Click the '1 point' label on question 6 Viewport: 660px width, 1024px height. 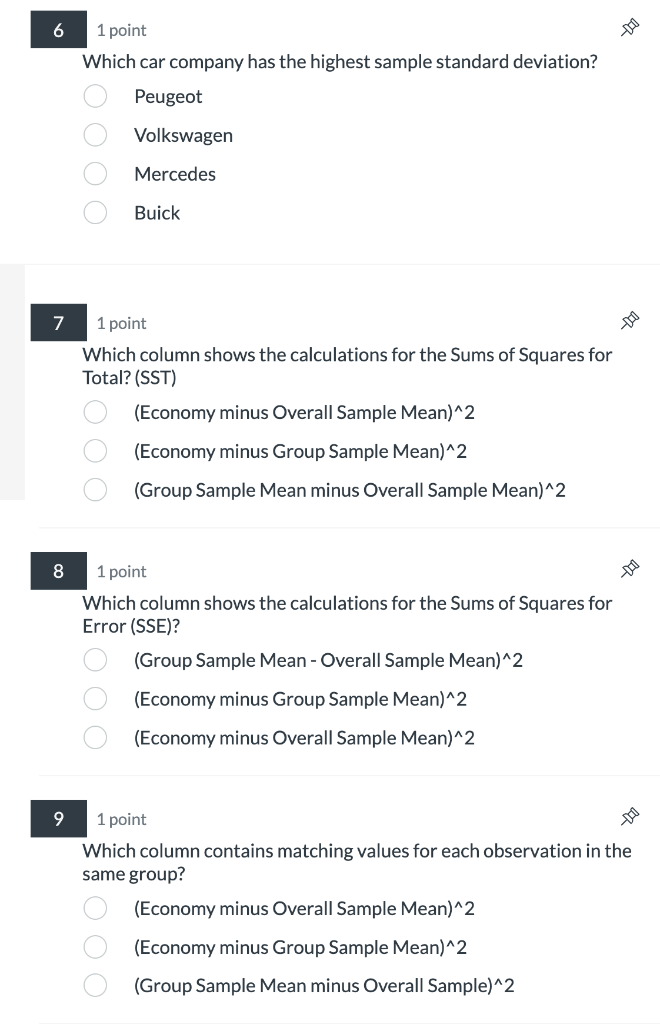tap(120, 30)
